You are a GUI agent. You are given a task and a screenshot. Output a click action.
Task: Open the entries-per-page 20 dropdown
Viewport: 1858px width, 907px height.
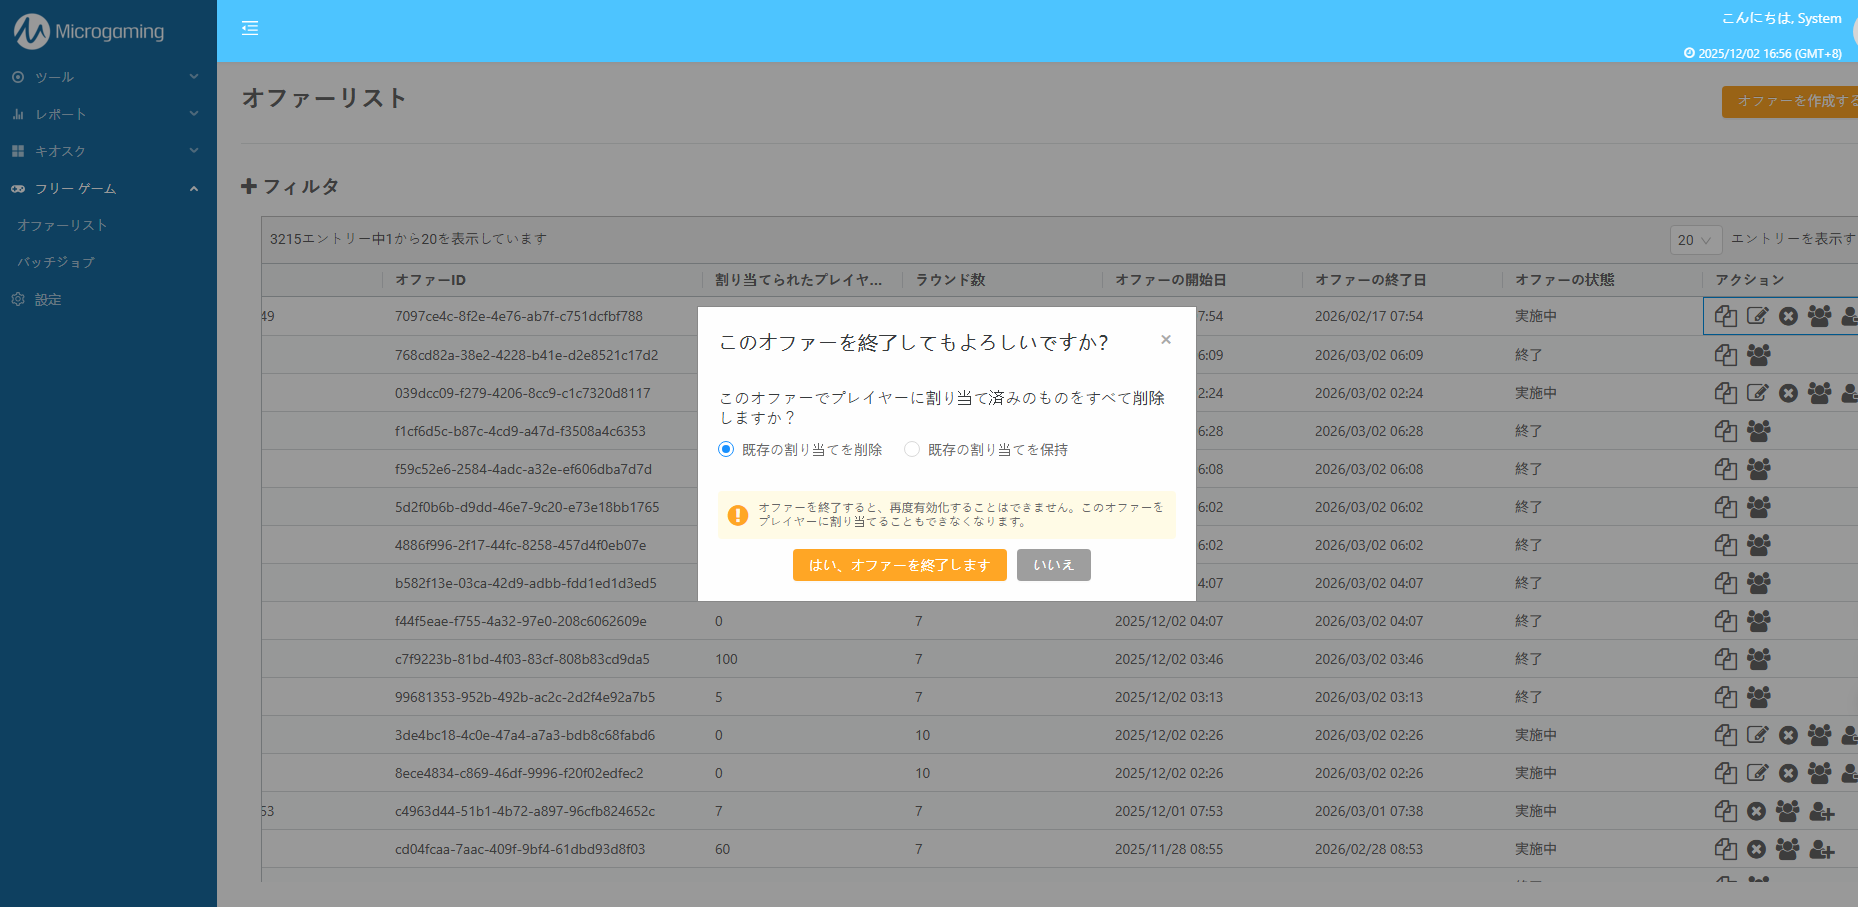[1695, 240]
